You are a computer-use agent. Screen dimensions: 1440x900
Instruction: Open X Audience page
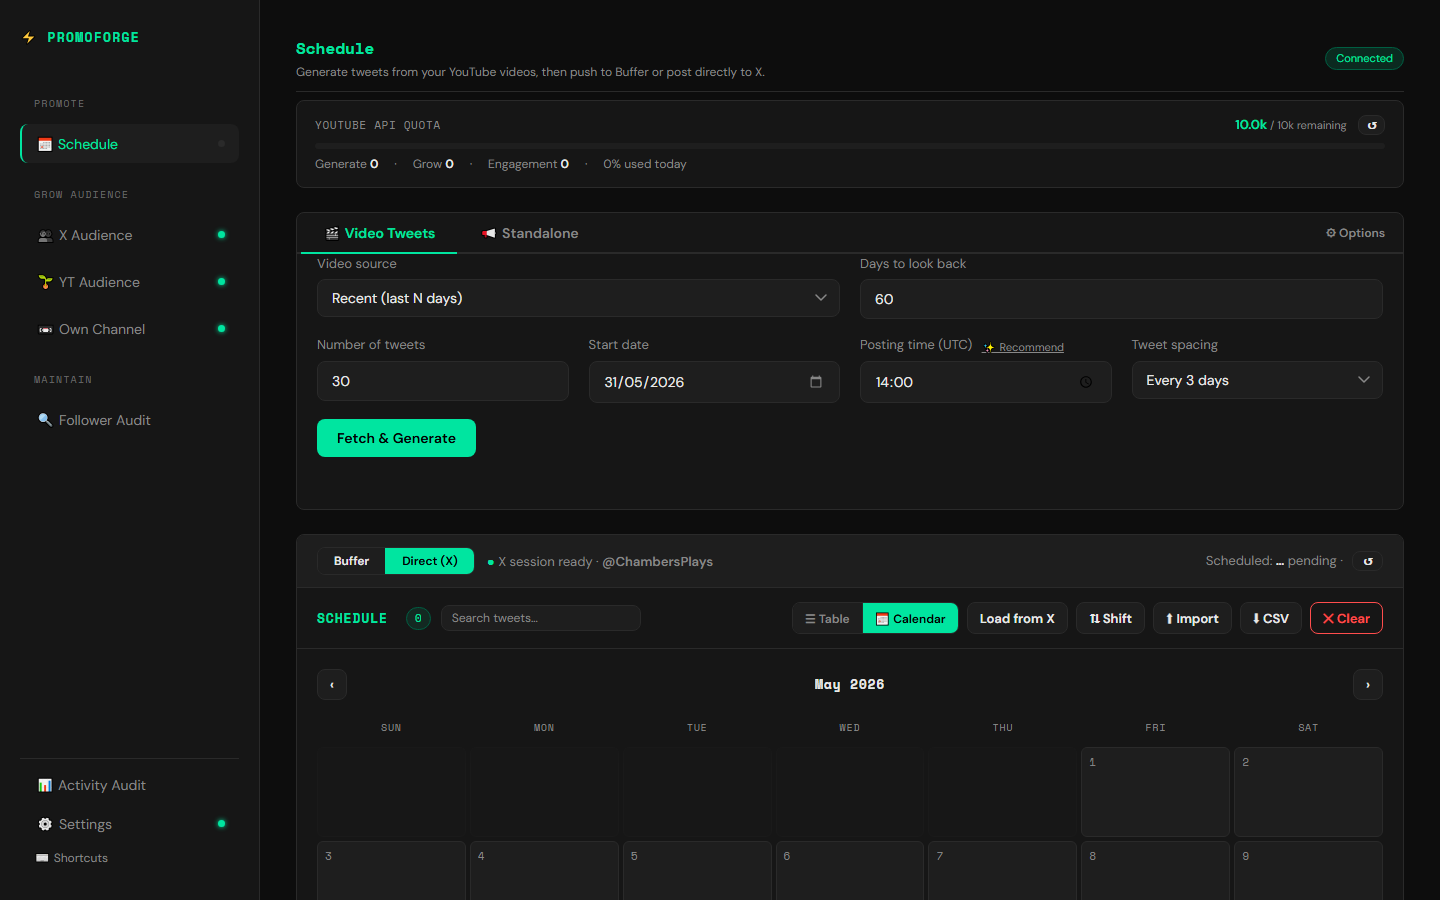129,235
